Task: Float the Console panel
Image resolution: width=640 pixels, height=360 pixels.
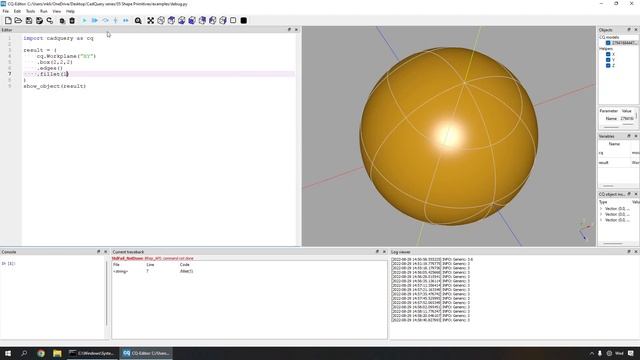Action: click(98, 252)
